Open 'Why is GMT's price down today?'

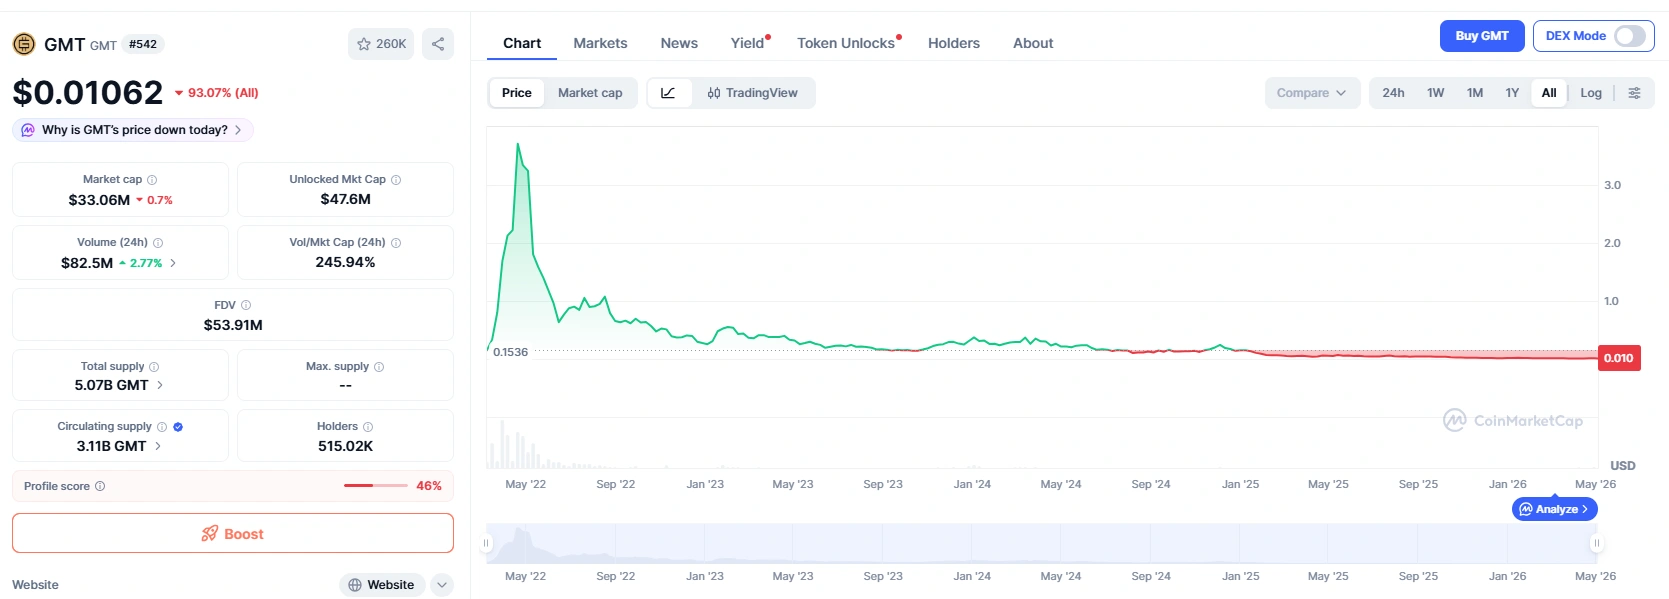tap(133, 130)
